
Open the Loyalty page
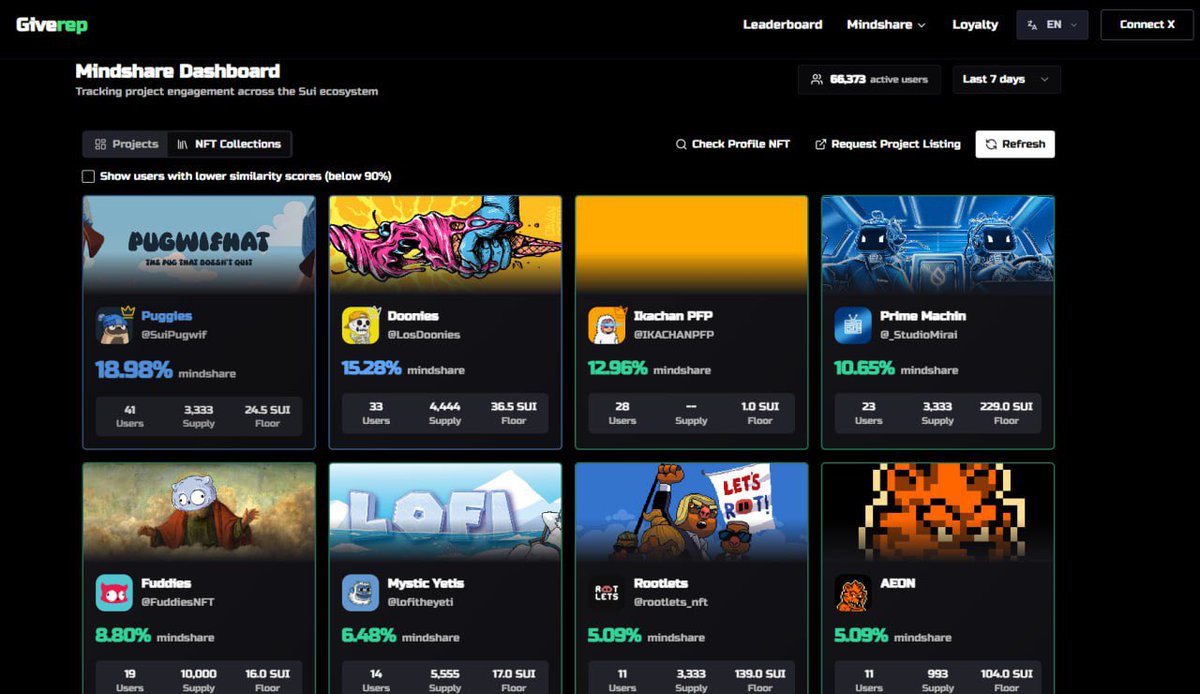coord(975,25)
